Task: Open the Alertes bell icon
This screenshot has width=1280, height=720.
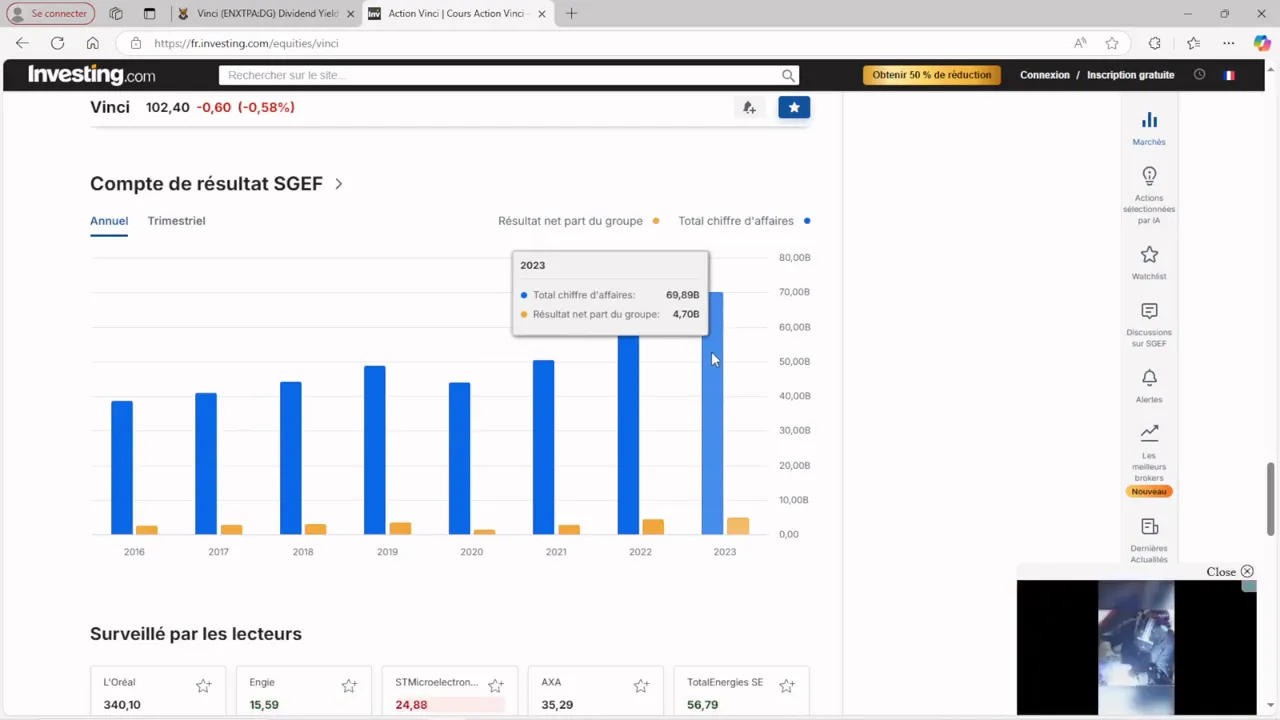Action: click(x=1149, y=378)
